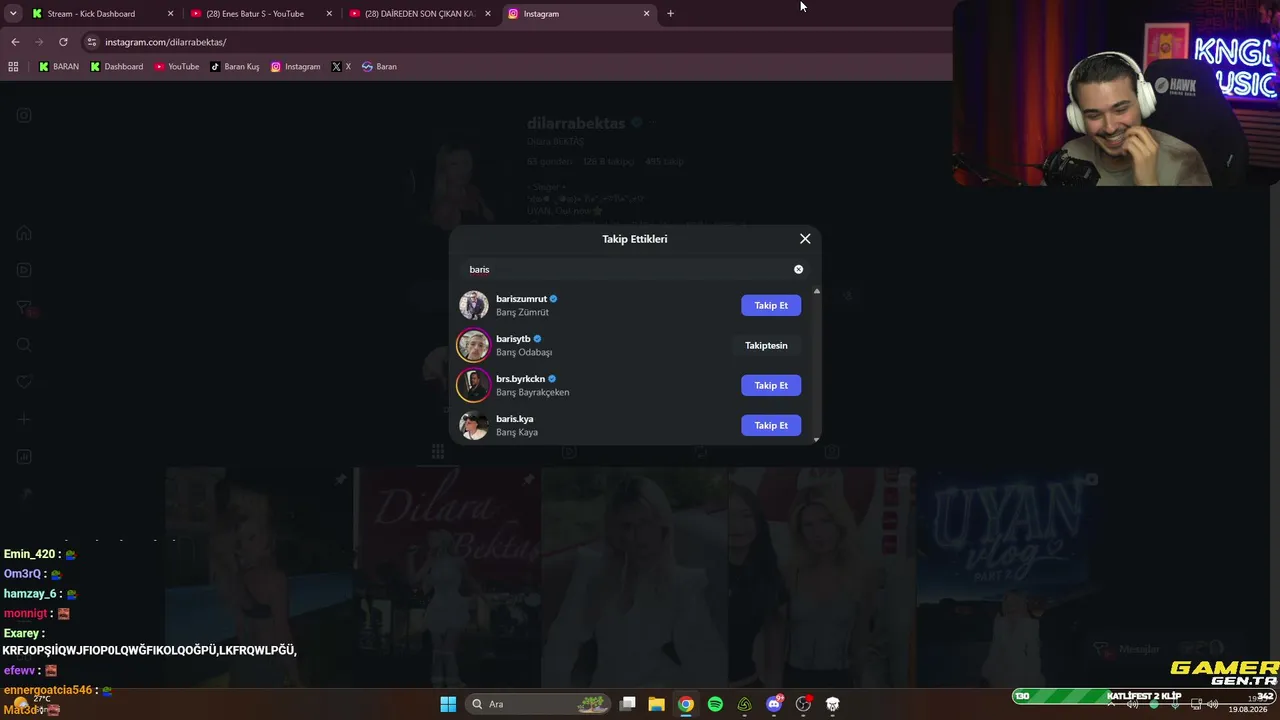The width and height of the screenshot is (1280, 720).
Task: Switch to DAİREDEN SON ÇIKAN YouTube tab
Action: pos(420,14)
